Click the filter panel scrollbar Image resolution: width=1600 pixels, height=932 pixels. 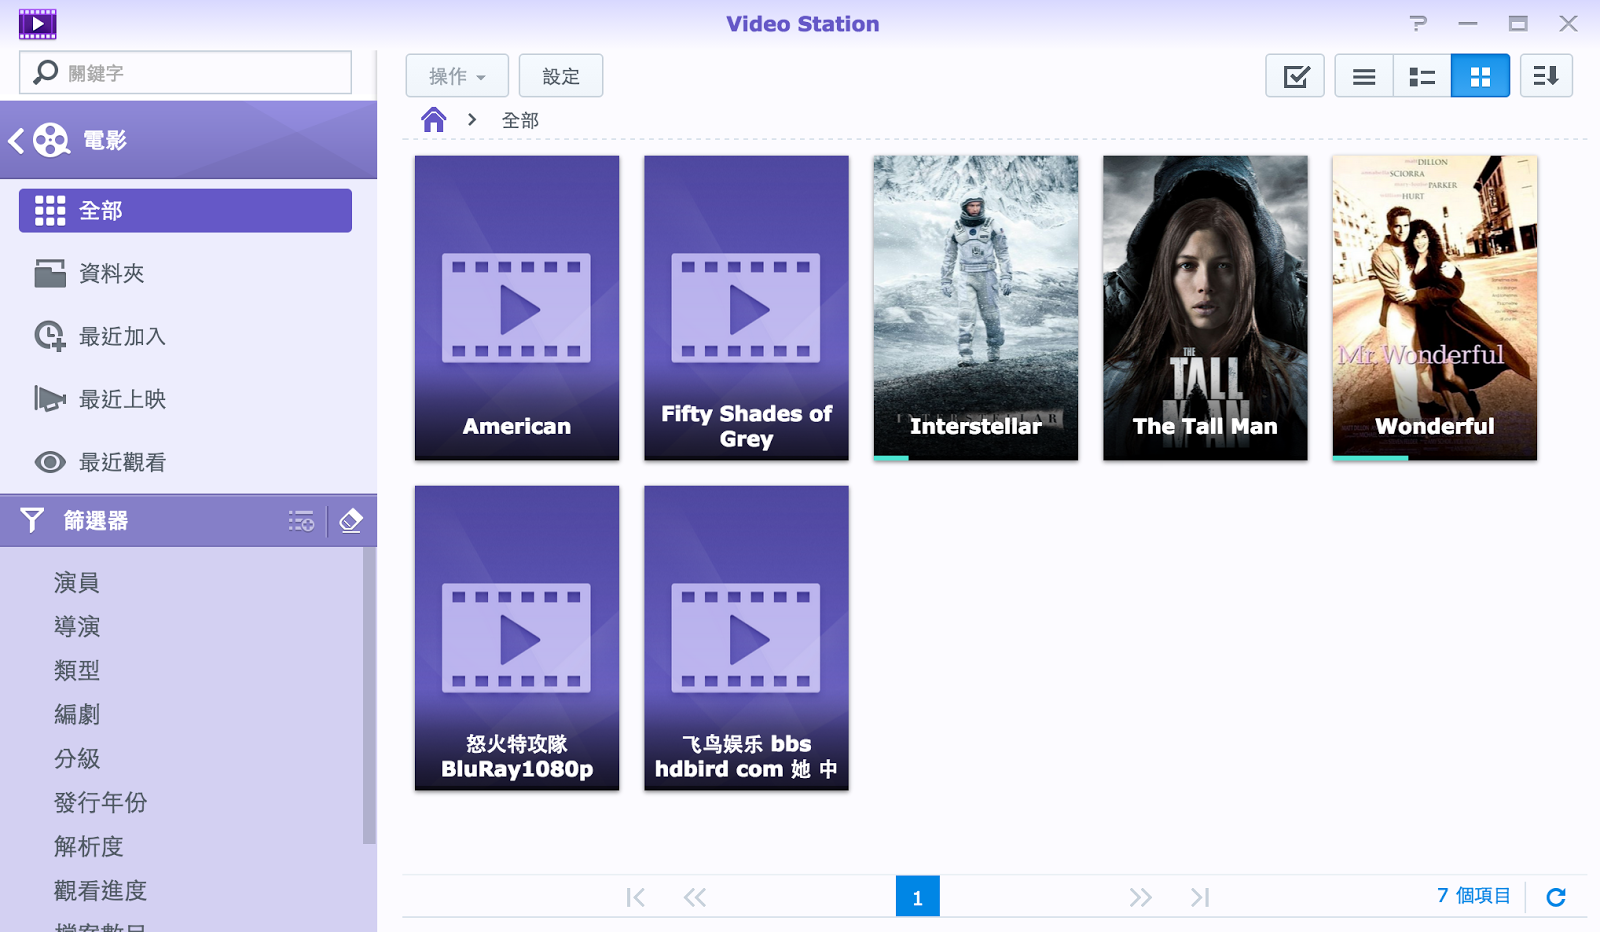(369, 695)
